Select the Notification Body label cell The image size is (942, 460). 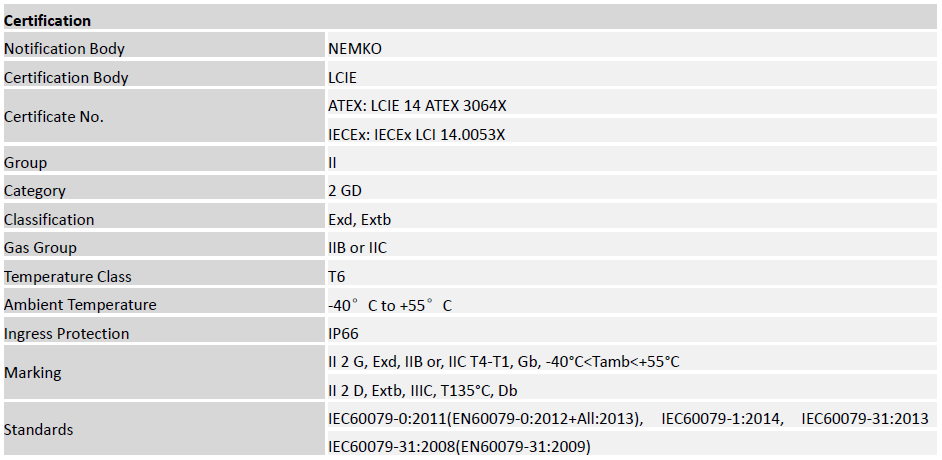coord(64,48)
